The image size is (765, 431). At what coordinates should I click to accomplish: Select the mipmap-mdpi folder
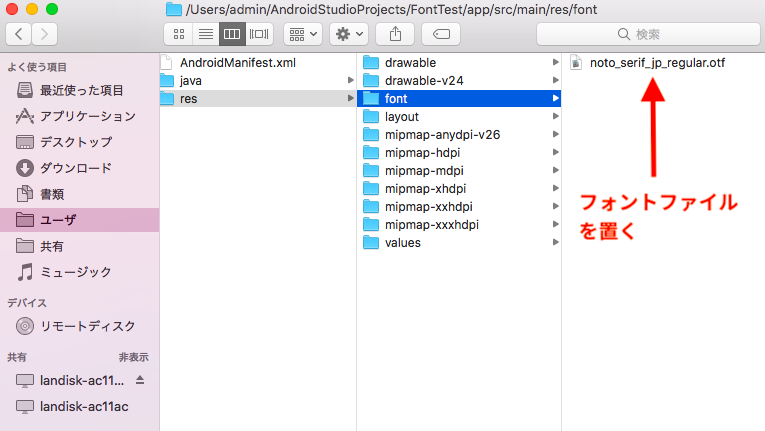(x=459, y=171)
